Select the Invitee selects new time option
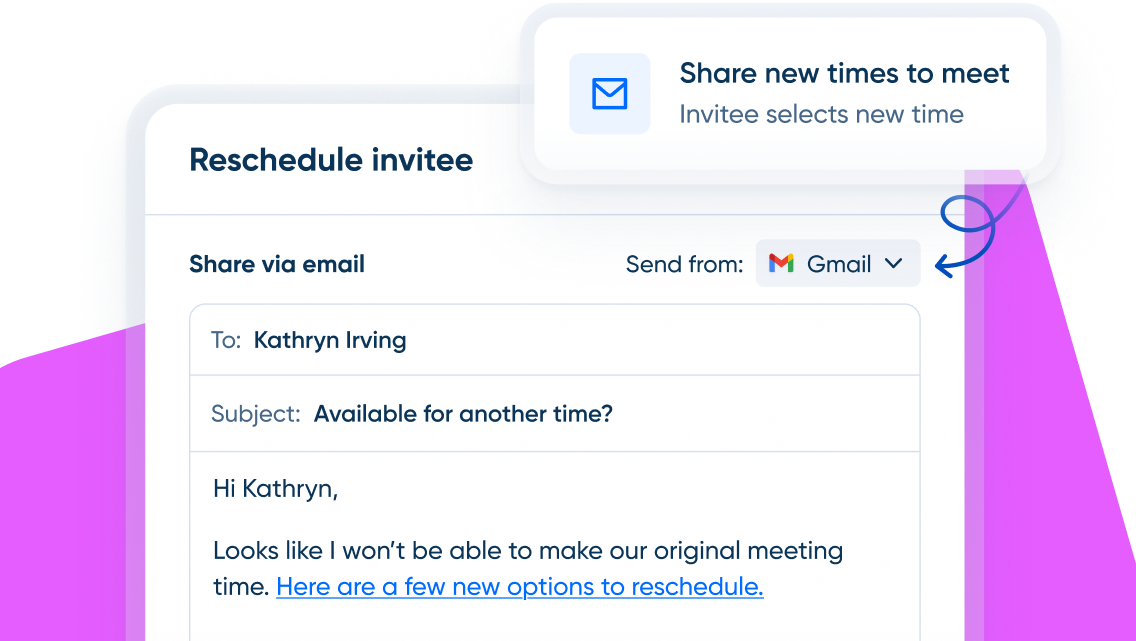This screenshot has width=1136, height=641. point(821,114)
